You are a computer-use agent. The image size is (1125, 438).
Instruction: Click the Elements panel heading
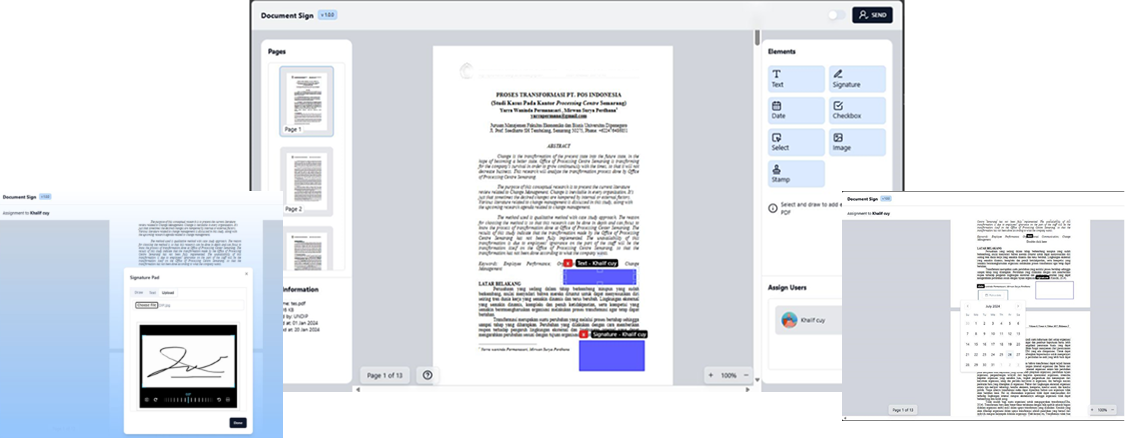pyautogui.click(x=781, y=52)
